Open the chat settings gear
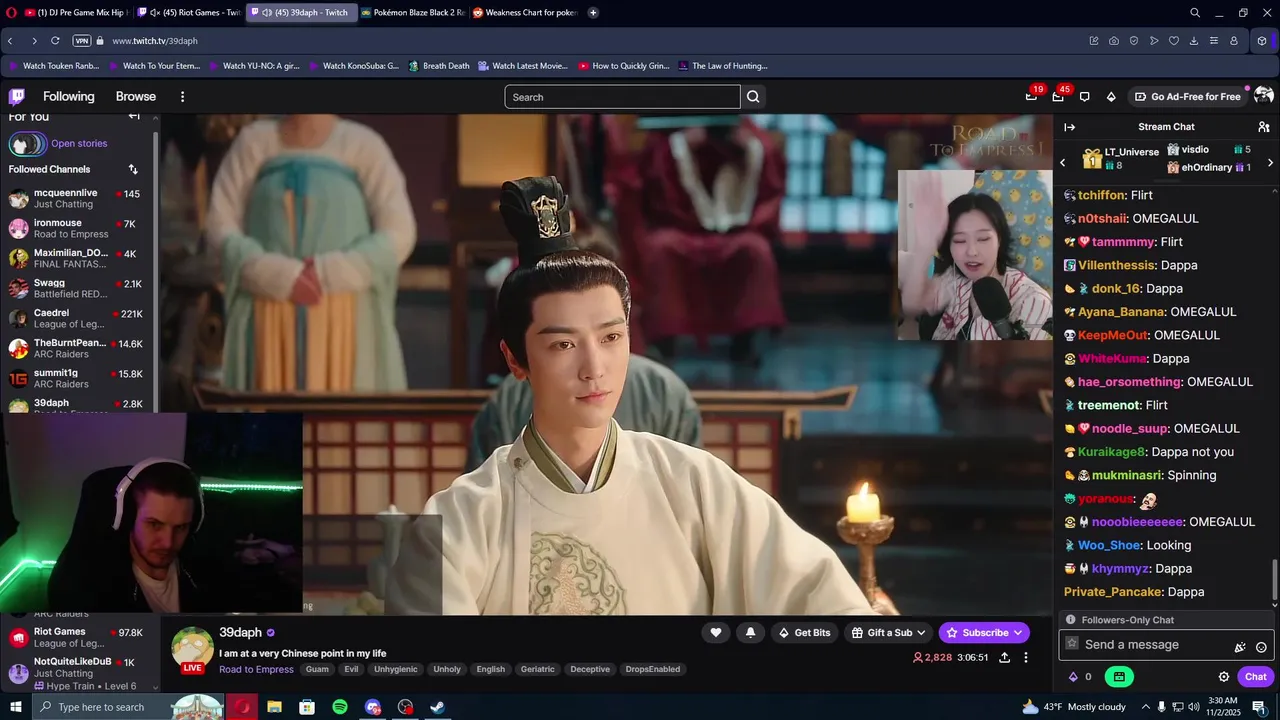Image resolution: width=1280 pixels, height=720 pixels. coord(1223,677)
